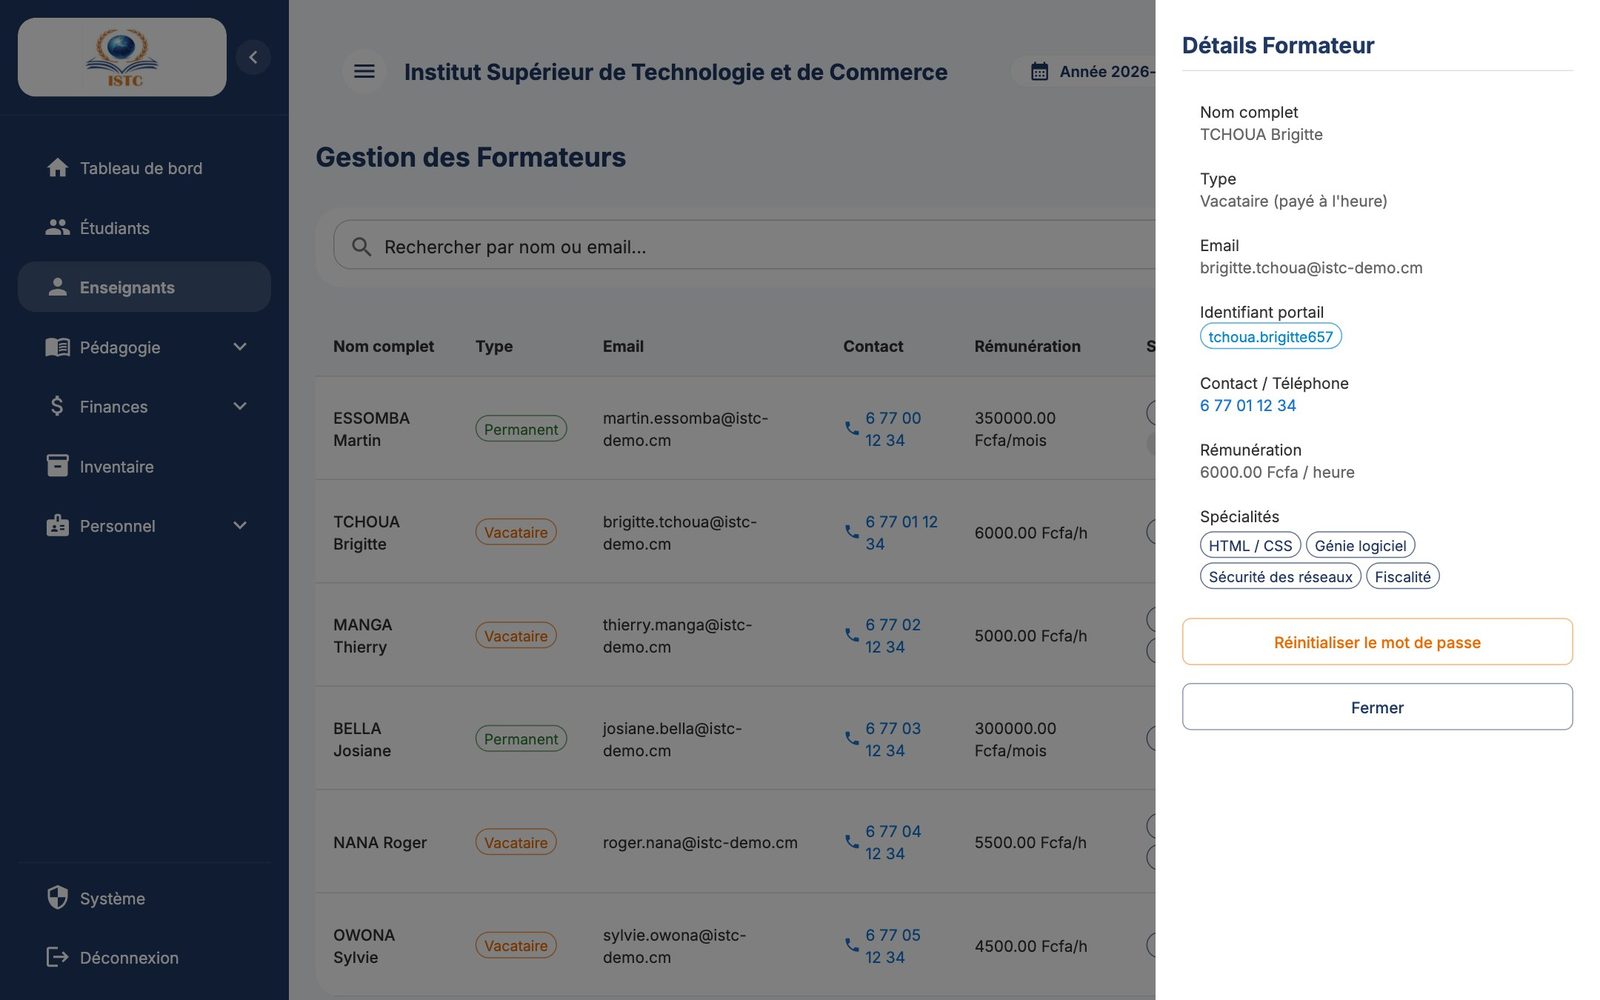Viewport: 1600px width, 1000px height.
Task: Close details panel with Fermer button
Action: click(1377, 707)
